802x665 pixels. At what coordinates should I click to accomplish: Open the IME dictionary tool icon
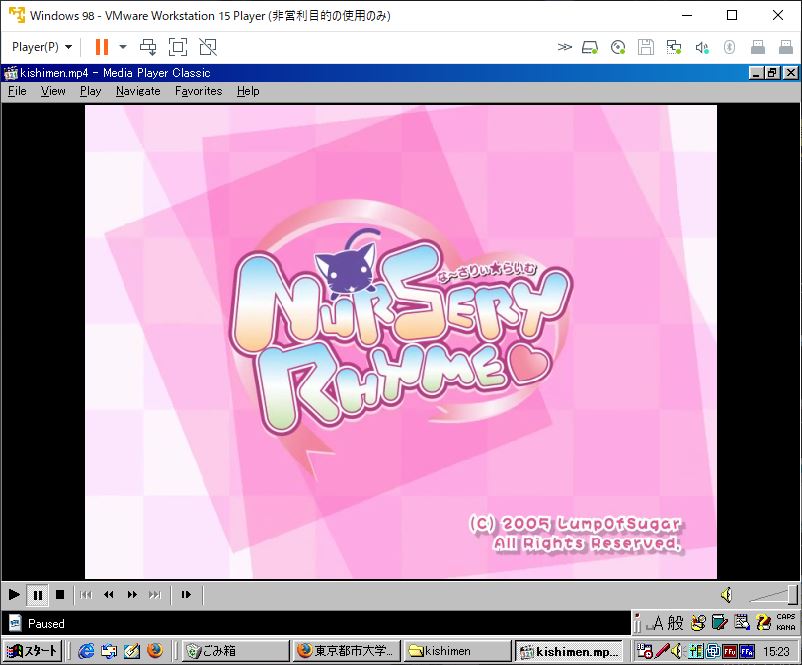(720, 623)
